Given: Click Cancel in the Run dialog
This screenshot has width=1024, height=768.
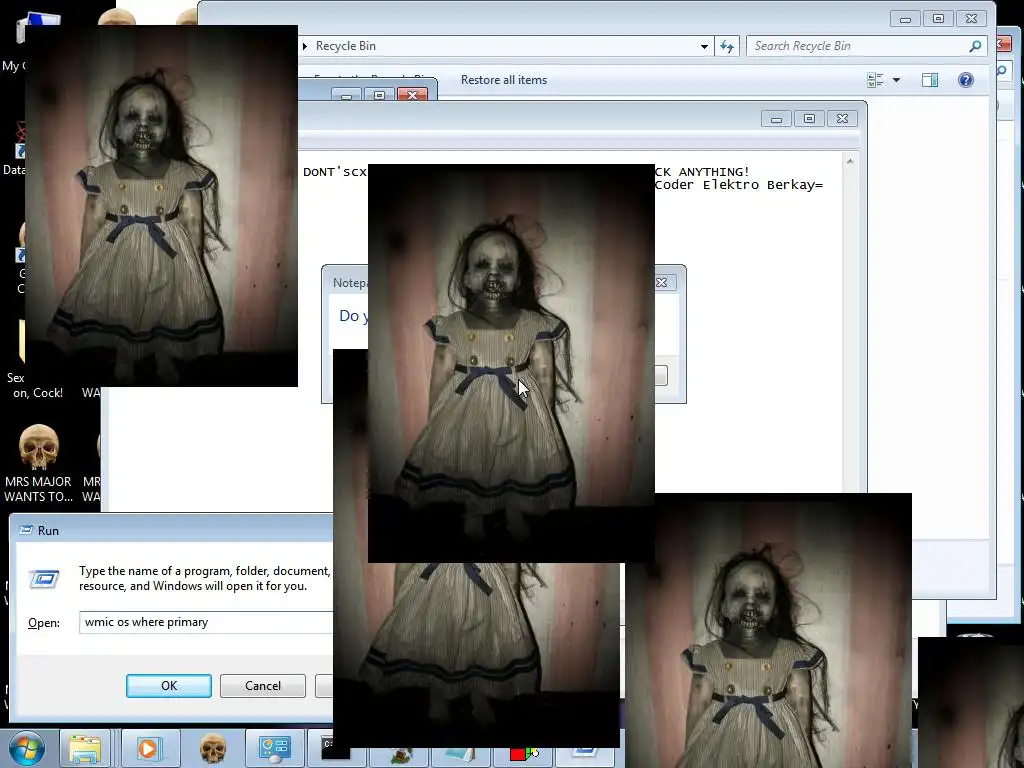Looking at the screenshot, I should (263, 686).
